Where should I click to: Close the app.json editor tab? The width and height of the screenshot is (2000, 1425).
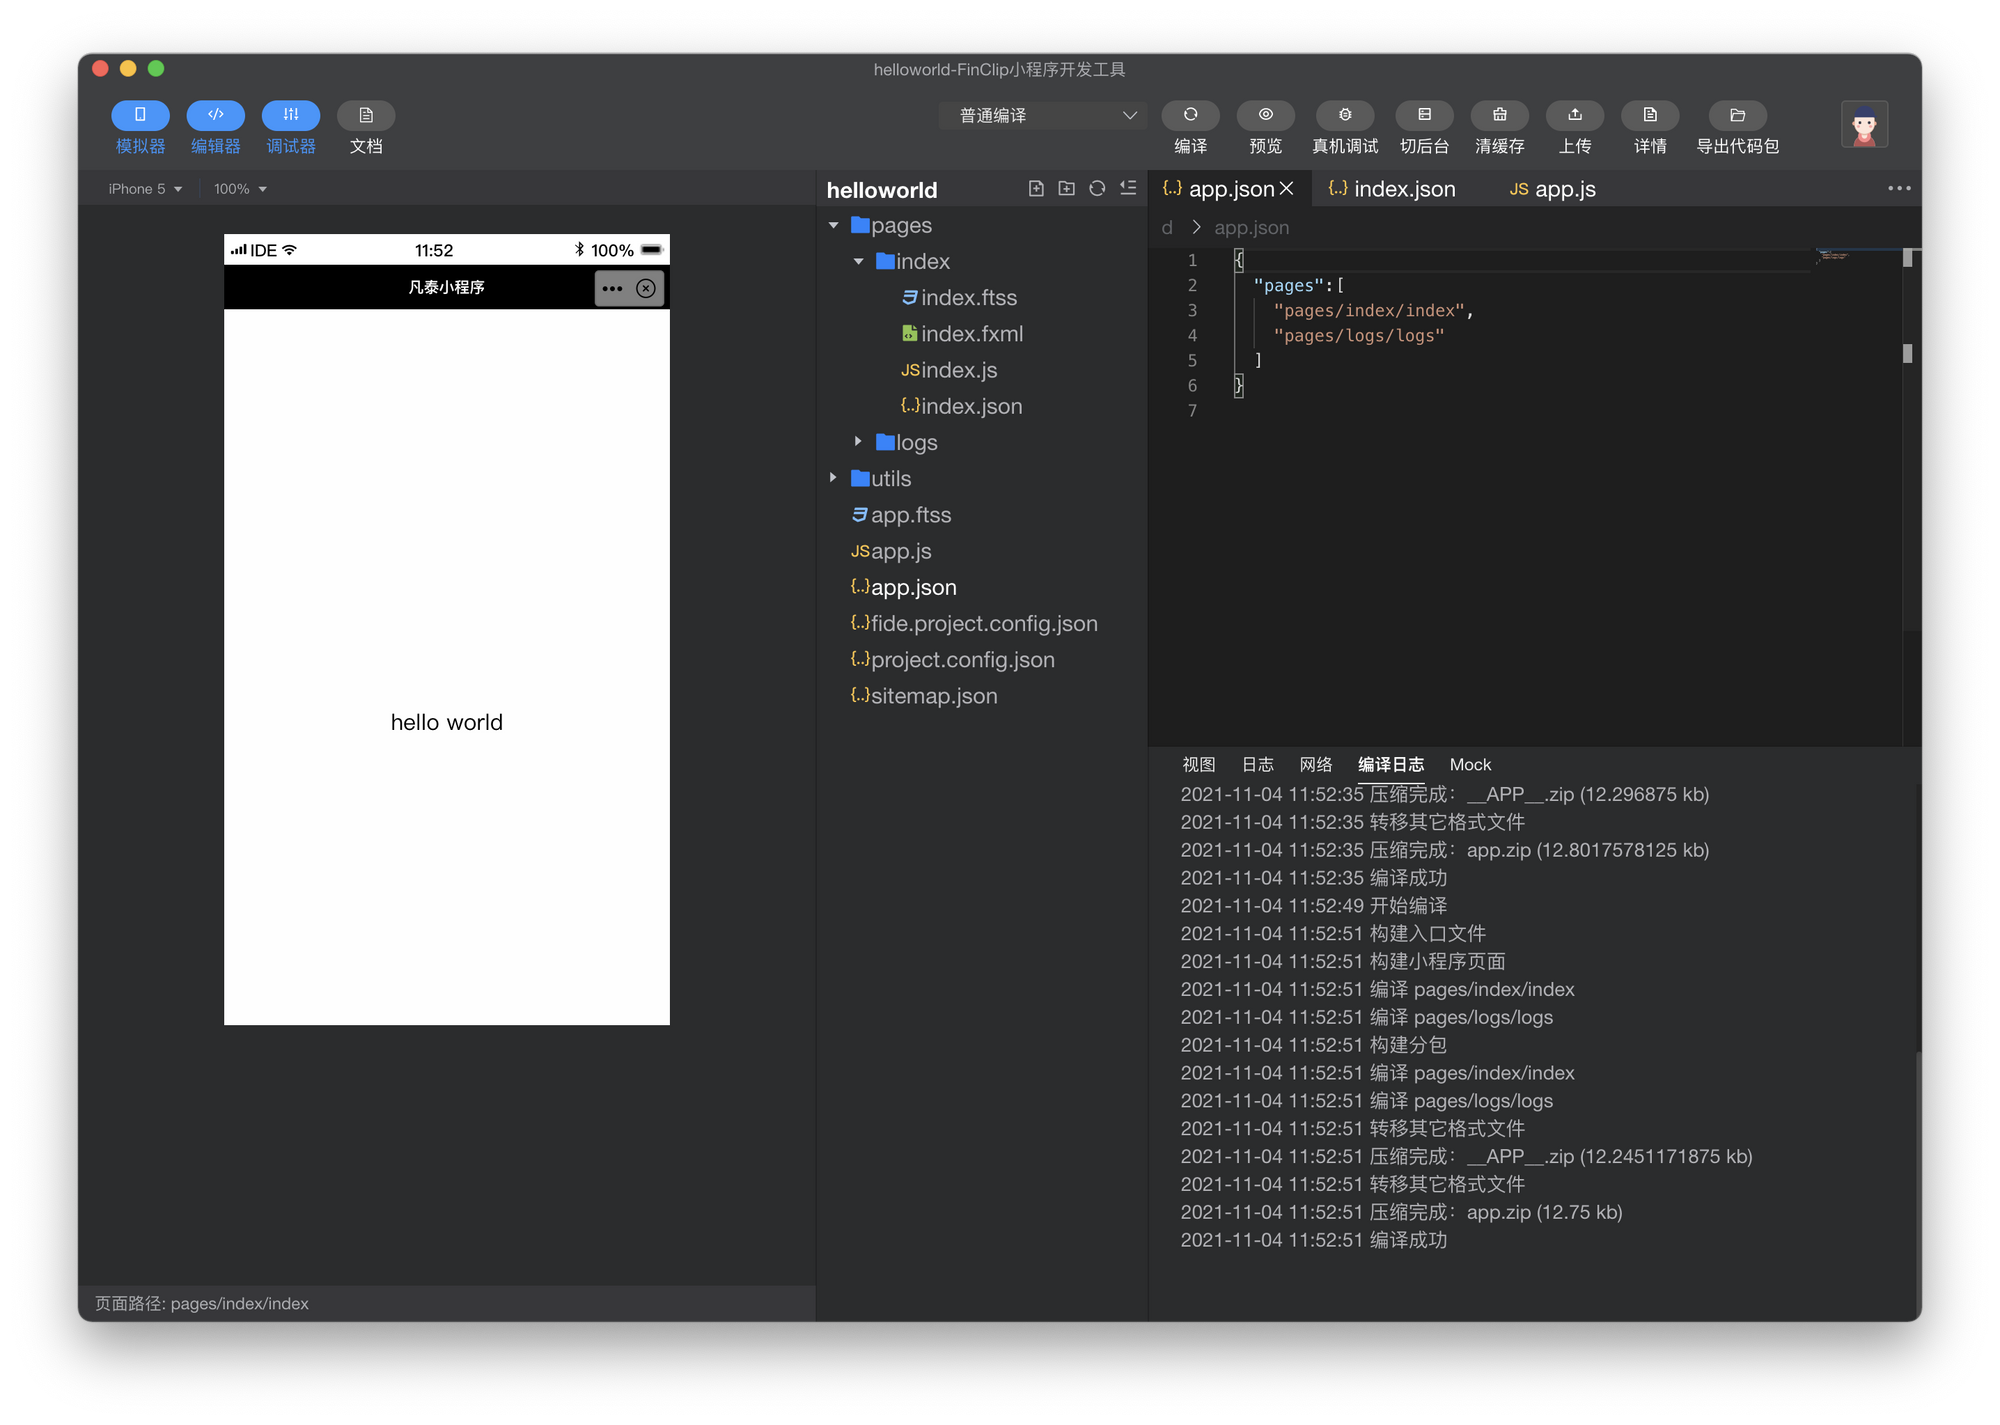click(x=1287, y=189)
